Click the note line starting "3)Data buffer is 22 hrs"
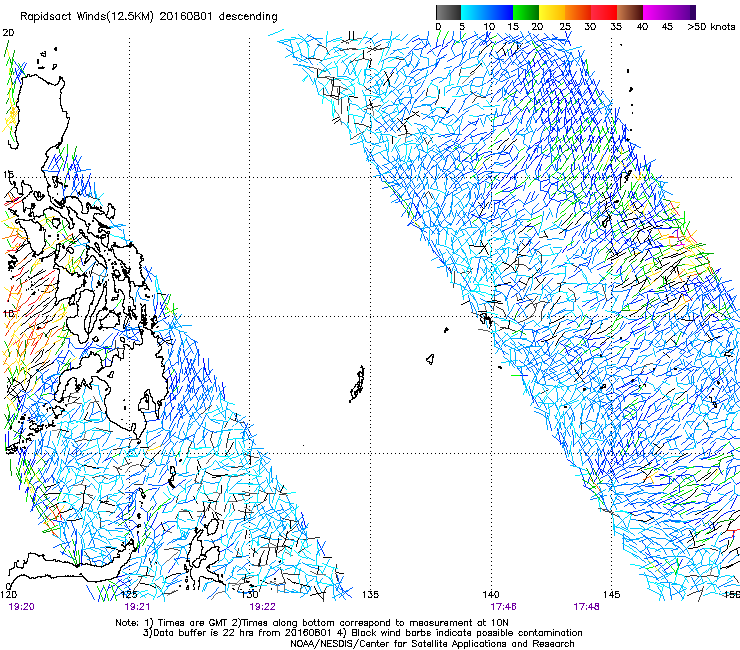This screenshot has width=740, height=650. (x=362, y=633)
